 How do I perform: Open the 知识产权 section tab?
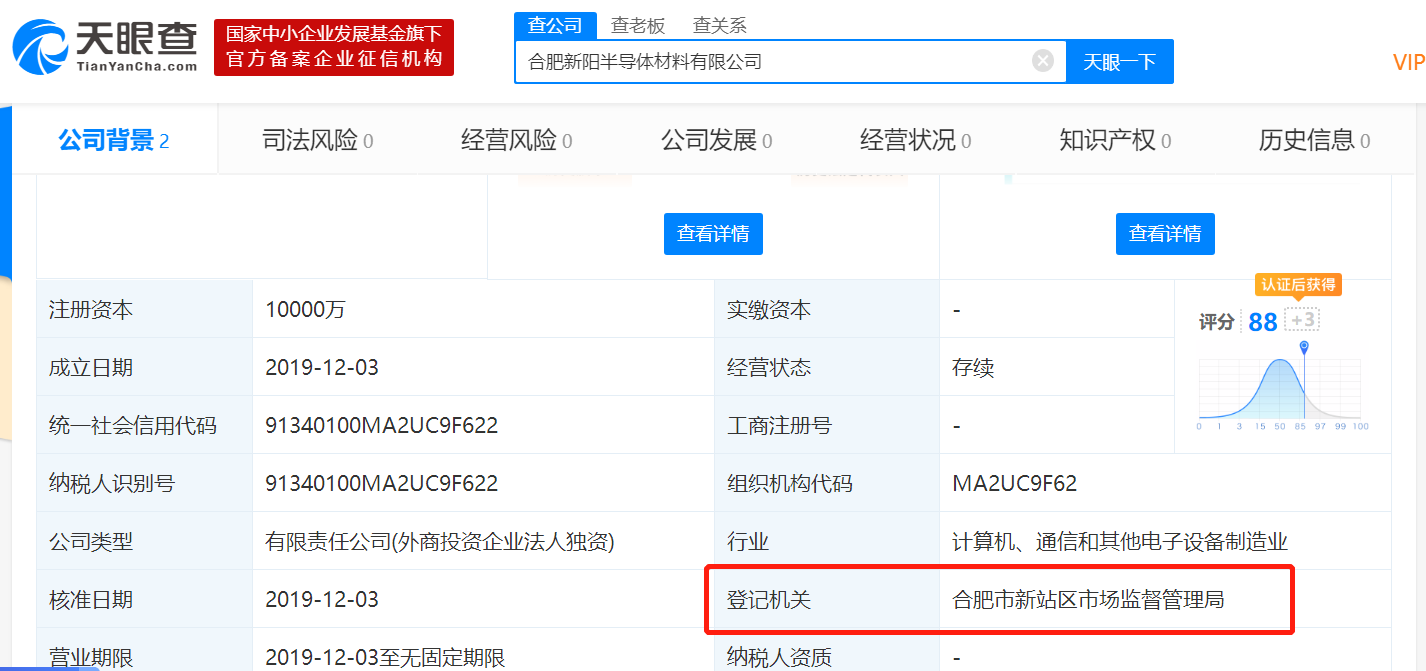(x=1115, y=141)
